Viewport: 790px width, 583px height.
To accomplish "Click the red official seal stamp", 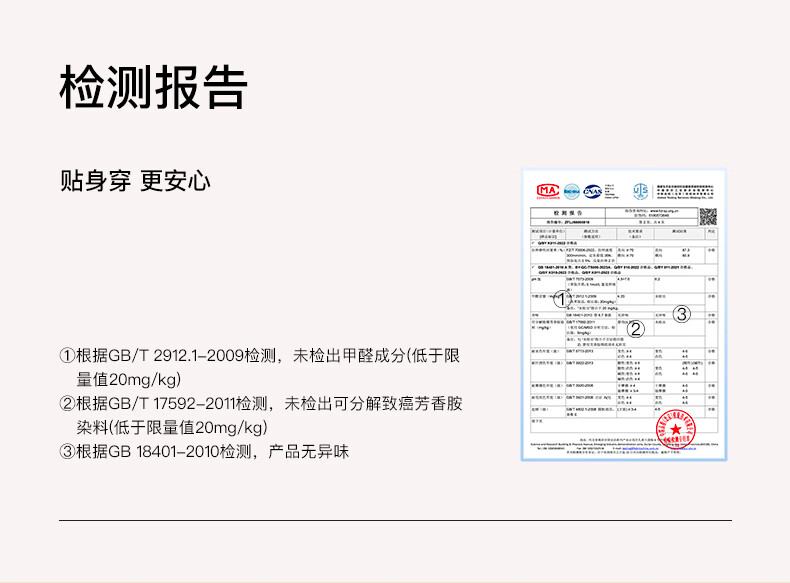I will 676,429.
